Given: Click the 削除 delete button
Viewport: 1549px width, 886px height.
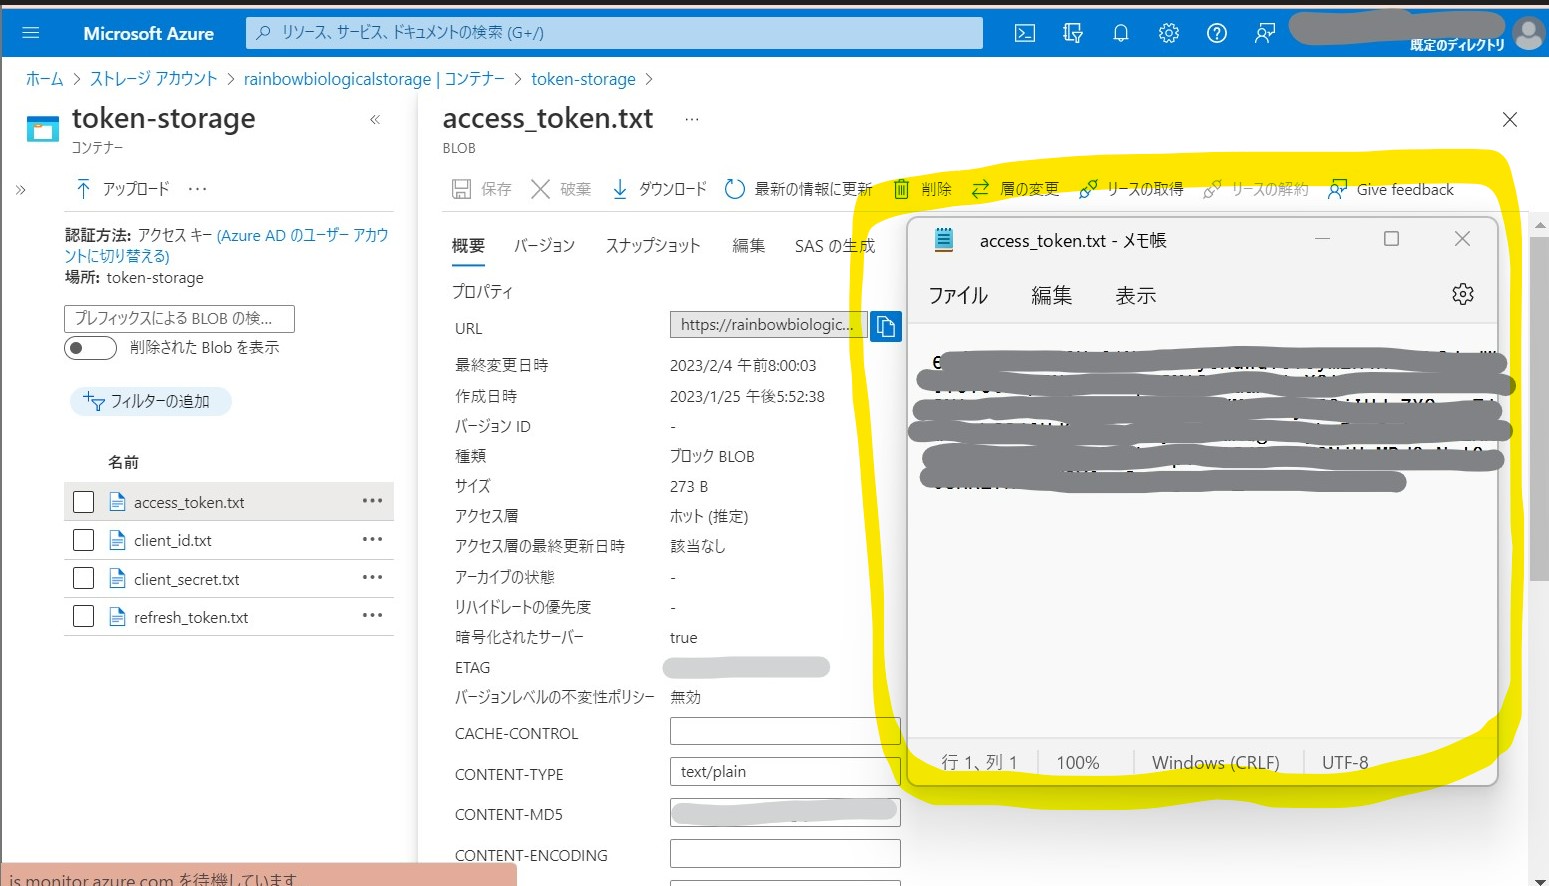Looking at the screenshot, I should pyautogui.click(x=922, y=189).
